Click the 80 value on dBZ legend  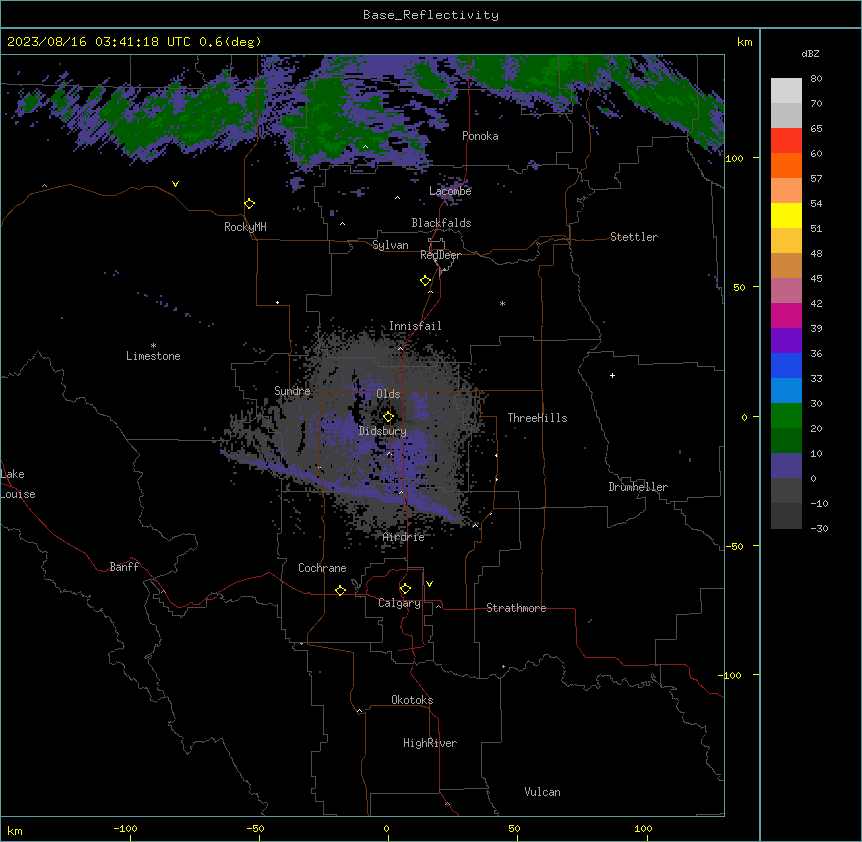(816, 79)
